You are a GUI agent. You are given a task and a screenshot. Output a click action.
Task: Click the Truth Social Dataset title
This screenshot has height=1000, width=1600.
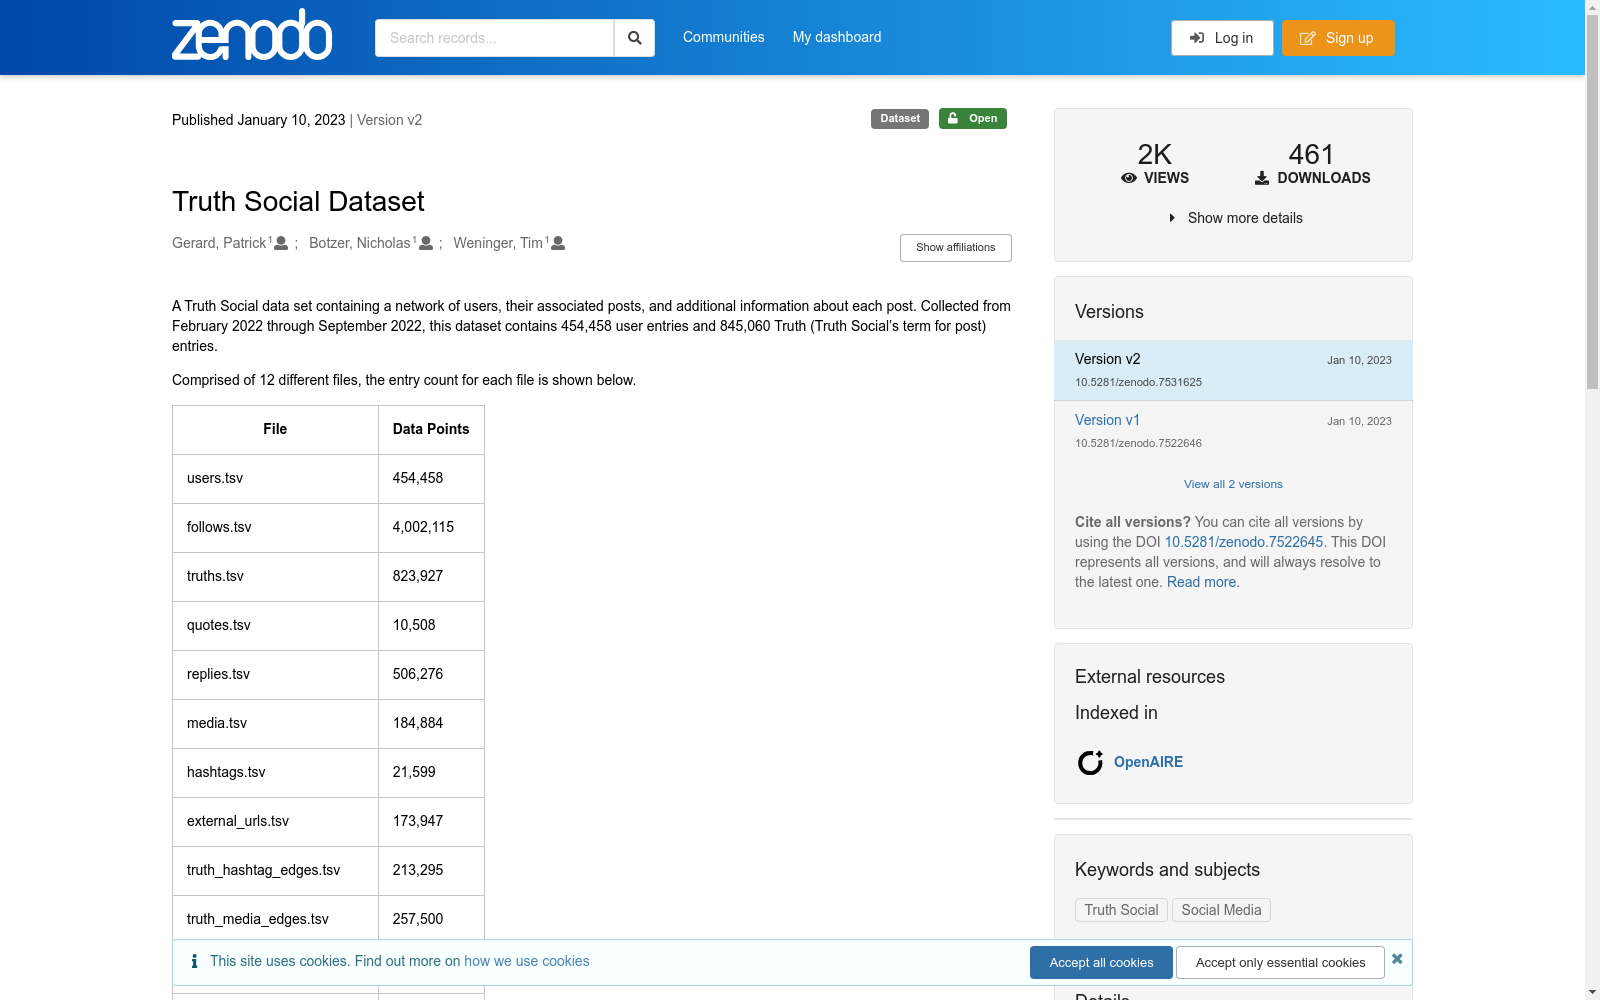pyautogui.click(x=298, y=201)
